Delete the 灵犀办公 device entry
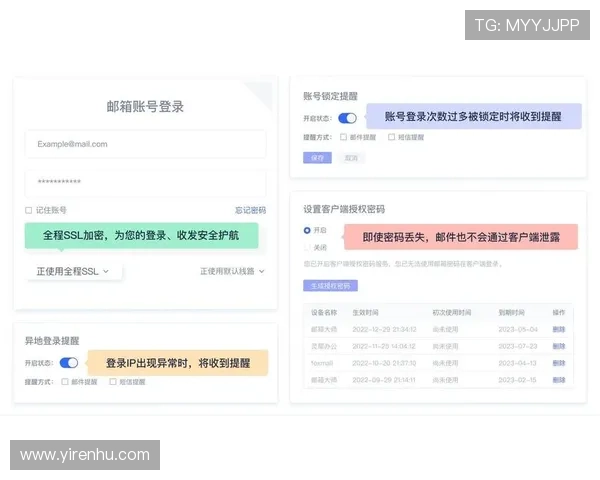Image resolution: width=600 pixels, height=480 pixels. click(x=559, y=346)
